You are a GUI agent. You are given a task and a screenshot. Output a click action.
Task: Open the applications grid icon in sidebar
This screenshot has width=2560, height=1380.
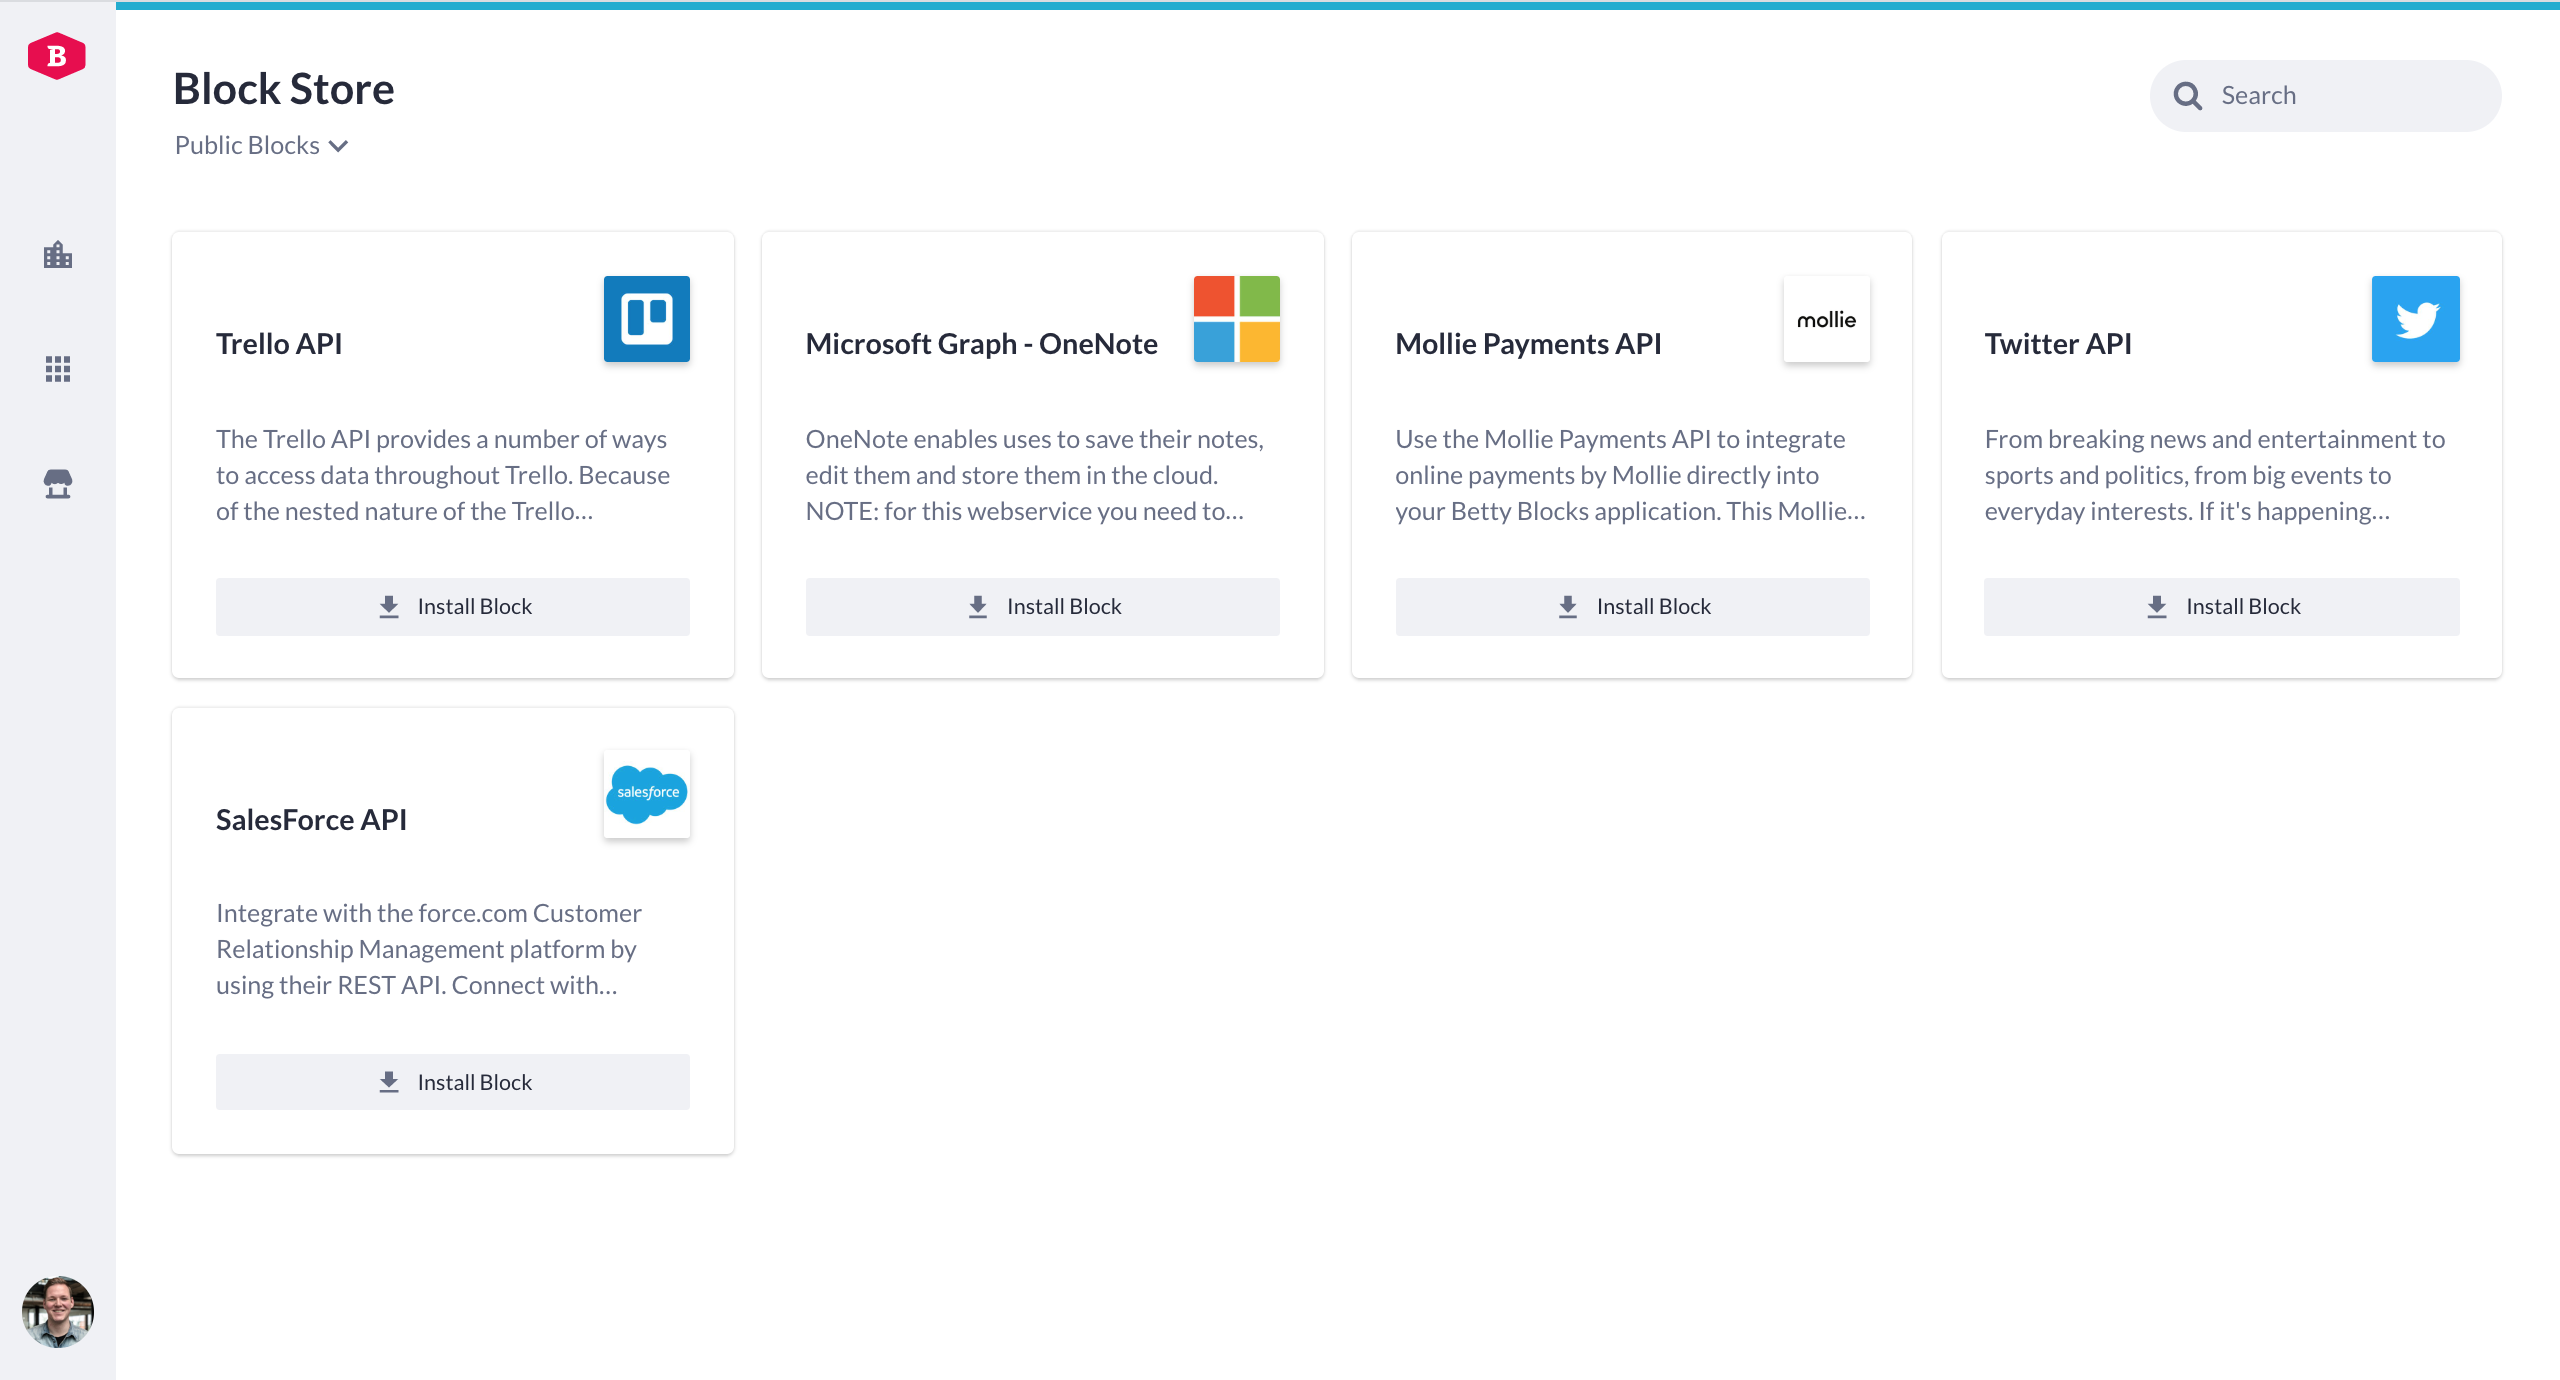point(58,369)
